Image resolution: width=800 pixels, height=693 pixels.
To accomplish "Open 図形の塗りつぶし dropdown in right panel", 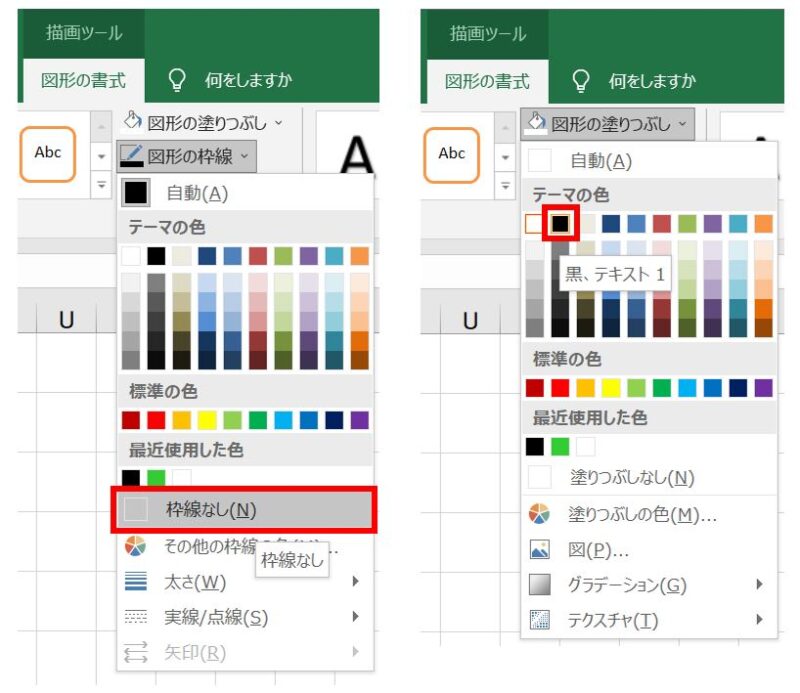I will (608, 123).
